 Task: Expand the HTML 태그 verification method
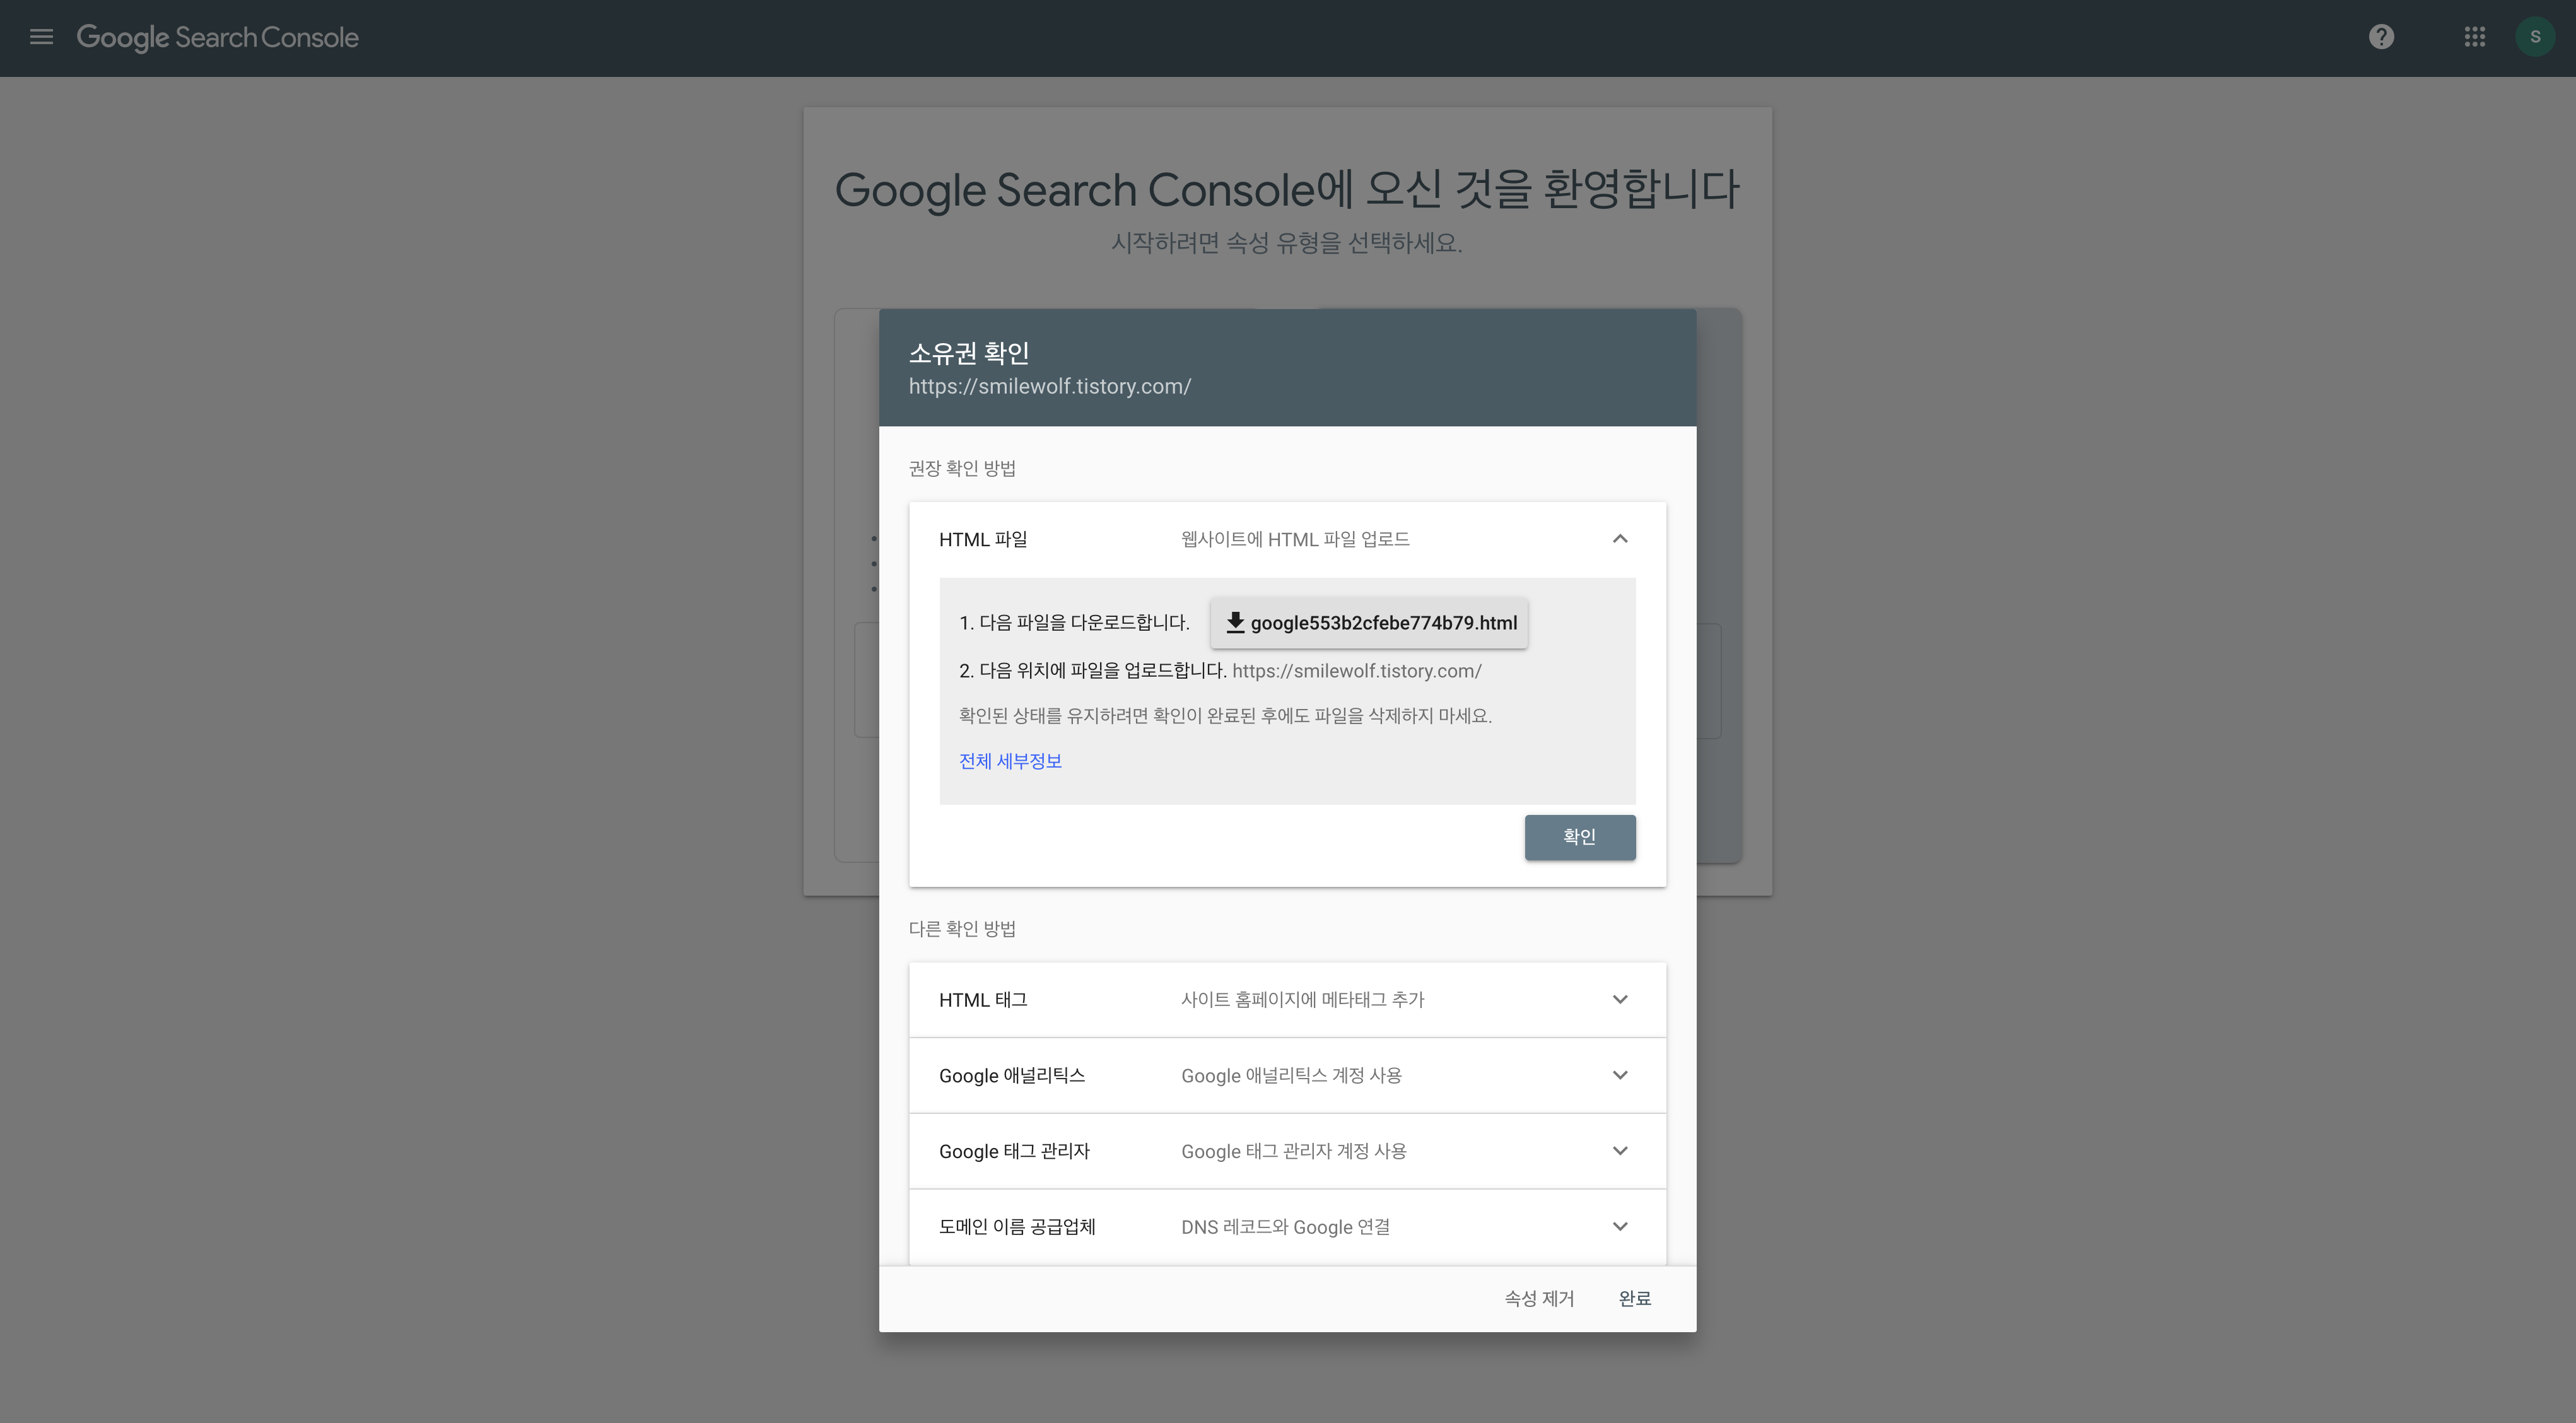pyautogui.click(x=1620, y=999)
